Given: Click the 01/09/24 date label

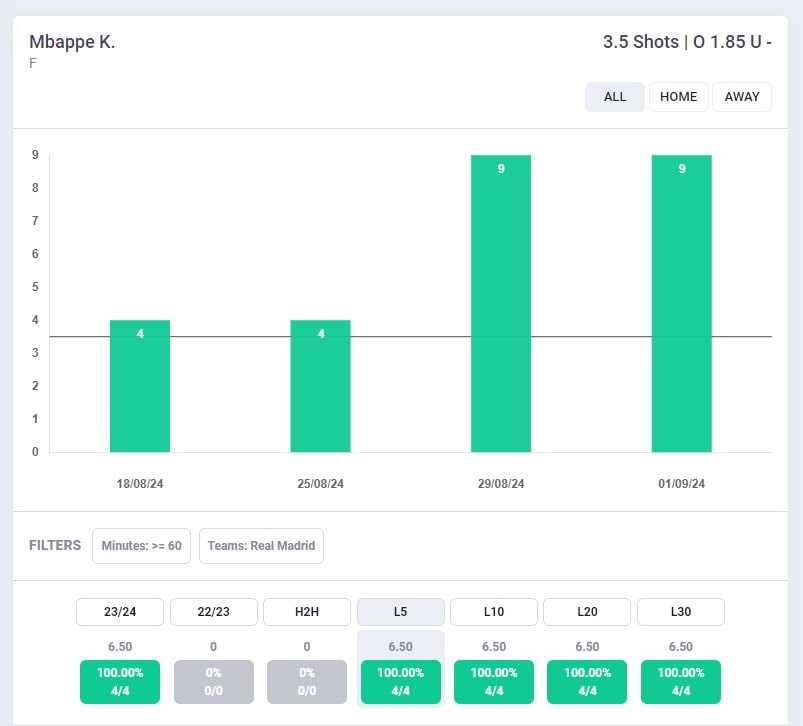Looking at the screenshot, I should pos(682,484).
